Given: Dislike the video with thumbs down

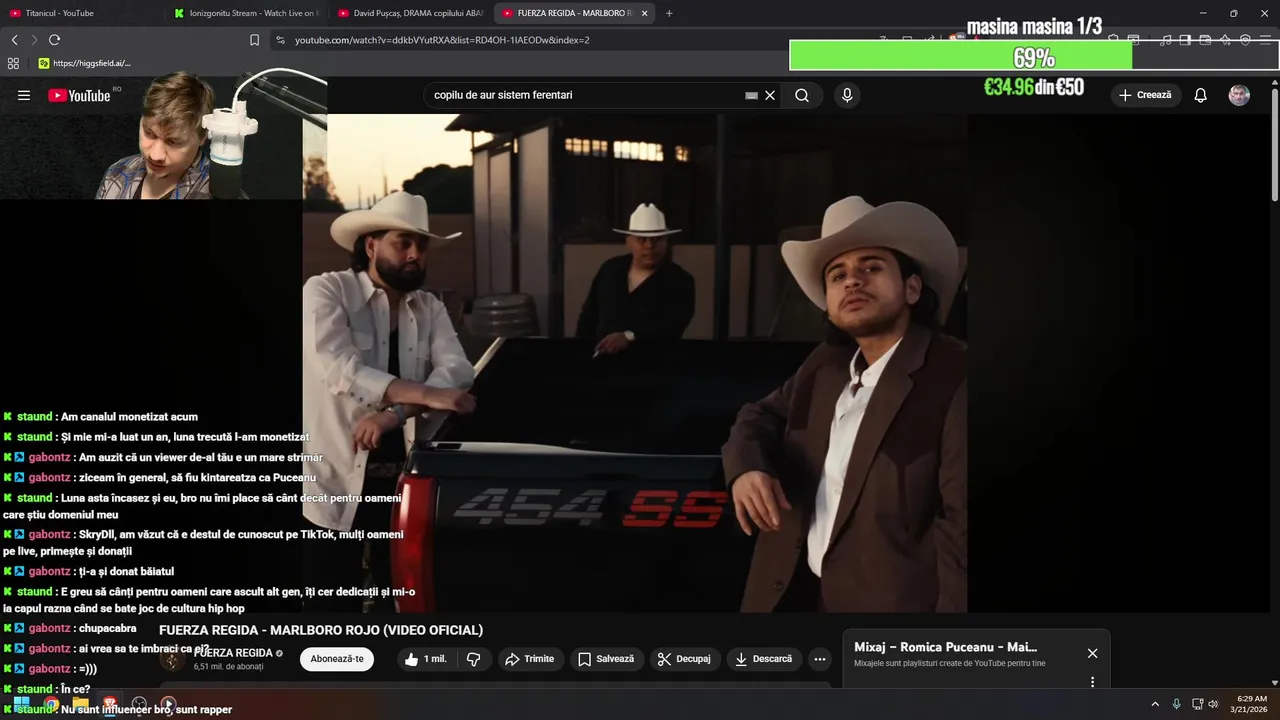Looking at the screenshot, I should tap(474, 659).
